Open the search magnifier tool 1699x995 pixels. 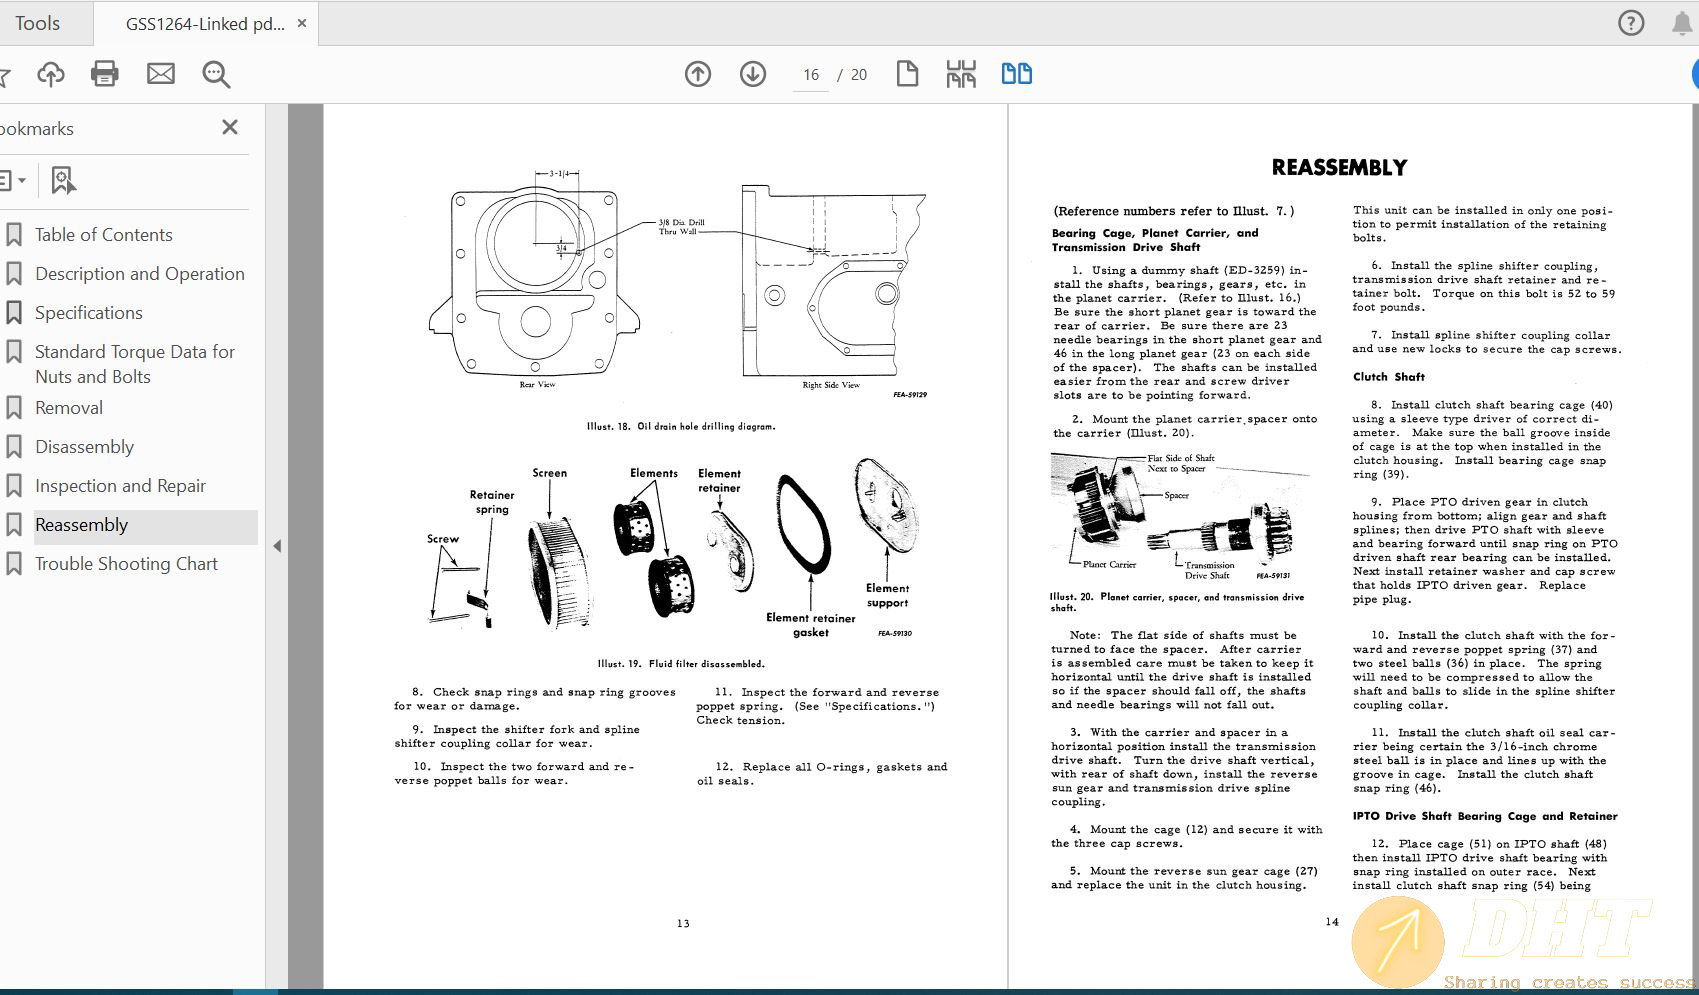(216, 74)
